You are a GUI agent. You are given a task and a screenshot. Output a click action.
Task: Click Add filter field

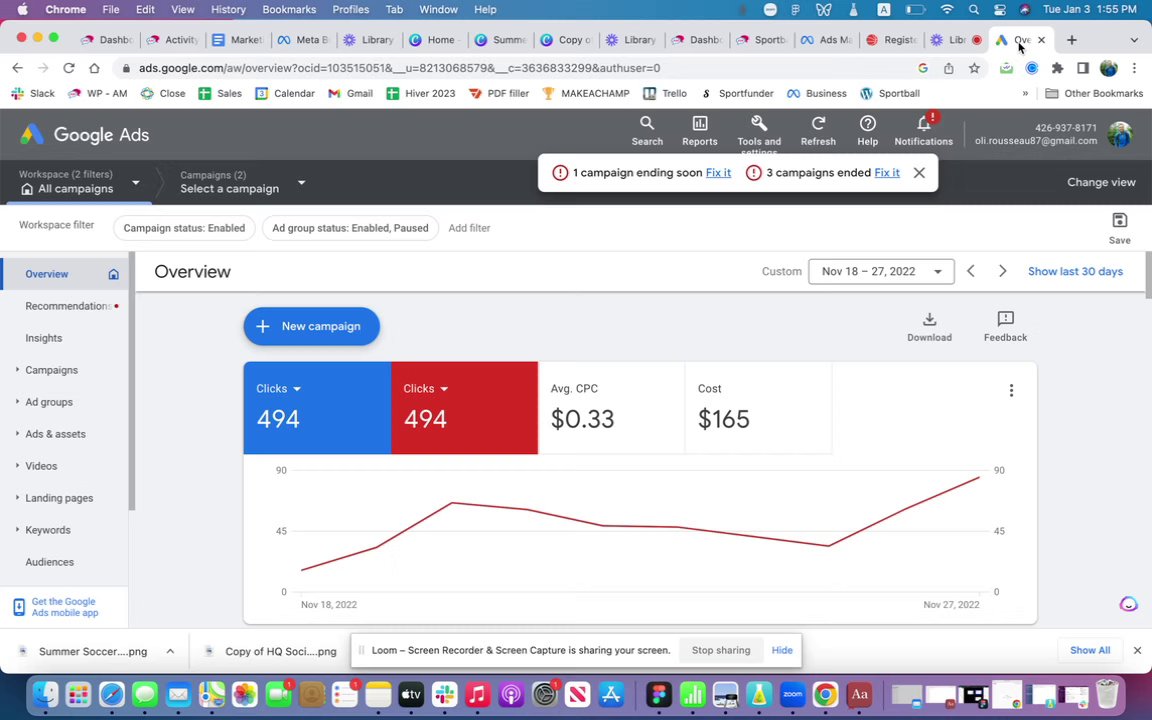(x=469, y=228)
